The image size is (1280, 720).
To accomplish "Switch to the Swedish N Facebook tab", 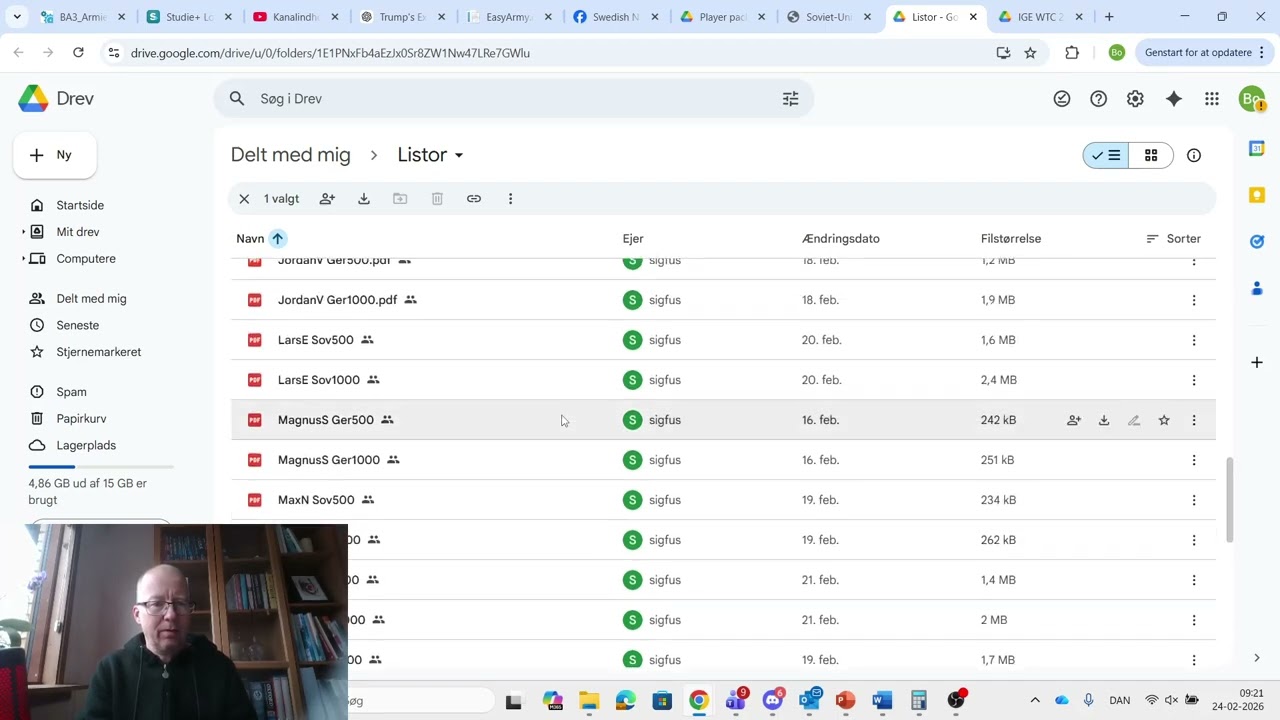I will 617,17.
